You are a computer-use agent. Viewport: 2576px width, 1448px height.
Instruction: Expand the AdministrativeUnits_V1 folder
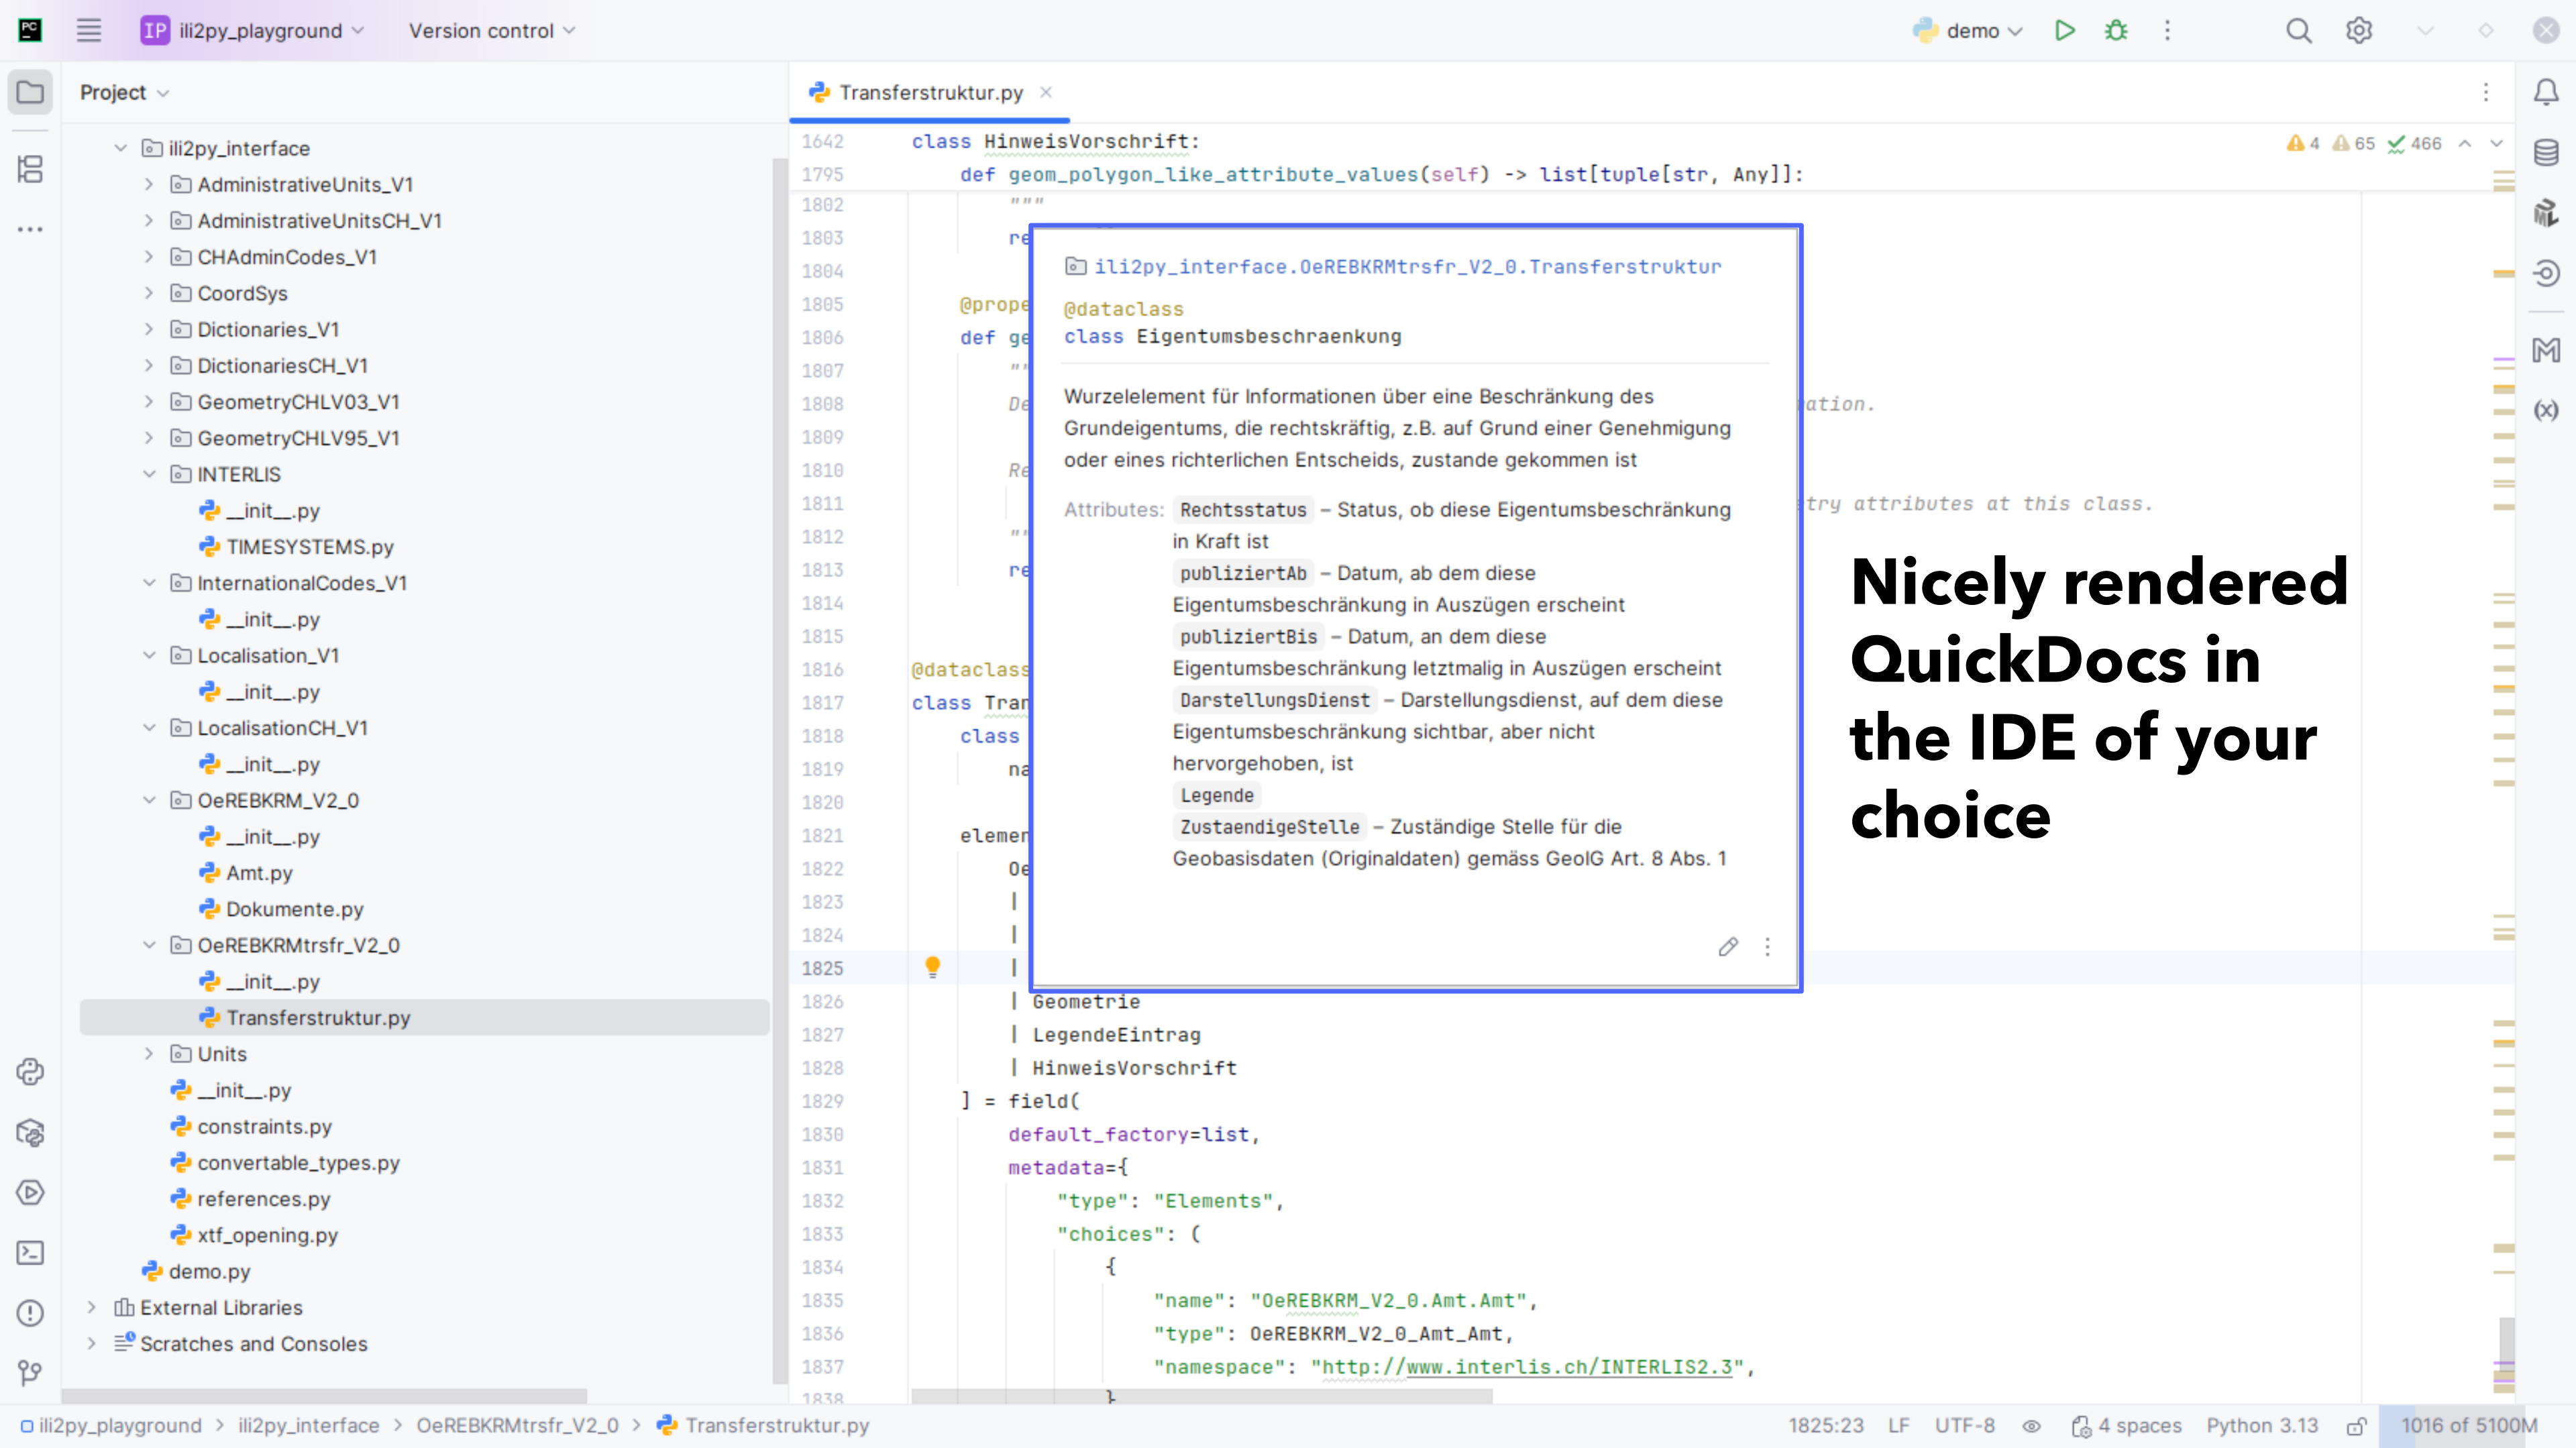point(149,184)
